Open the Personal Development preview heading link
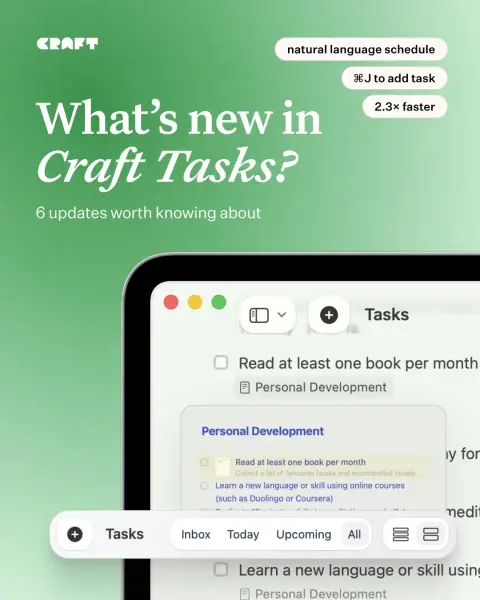480x600 pixels. coord(263,431)
